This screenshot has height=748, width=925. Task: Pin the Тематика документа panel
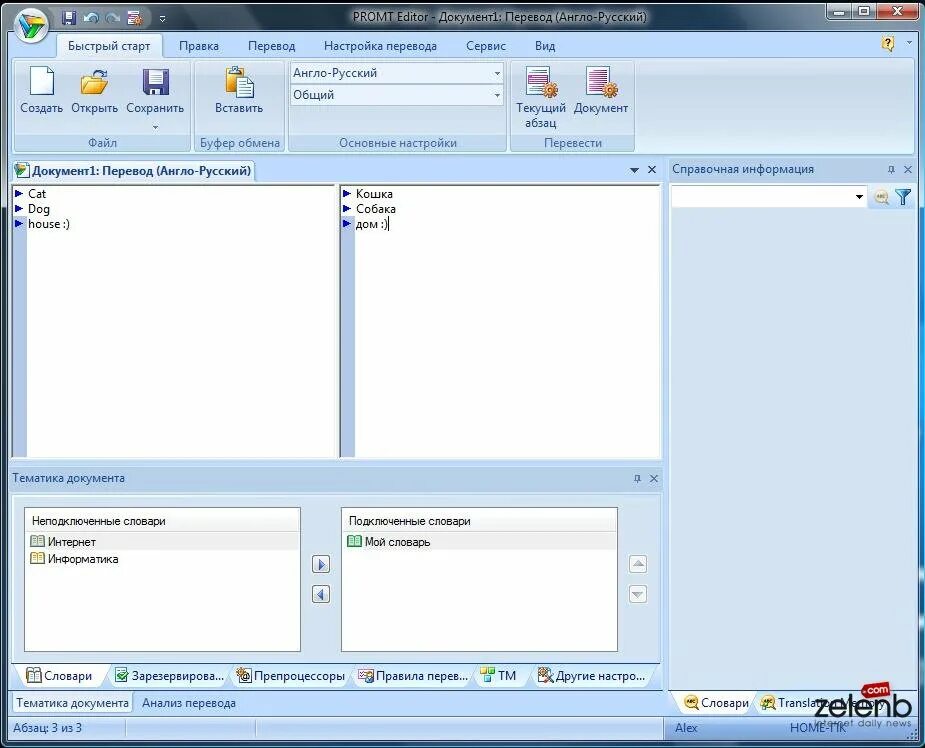637,478
